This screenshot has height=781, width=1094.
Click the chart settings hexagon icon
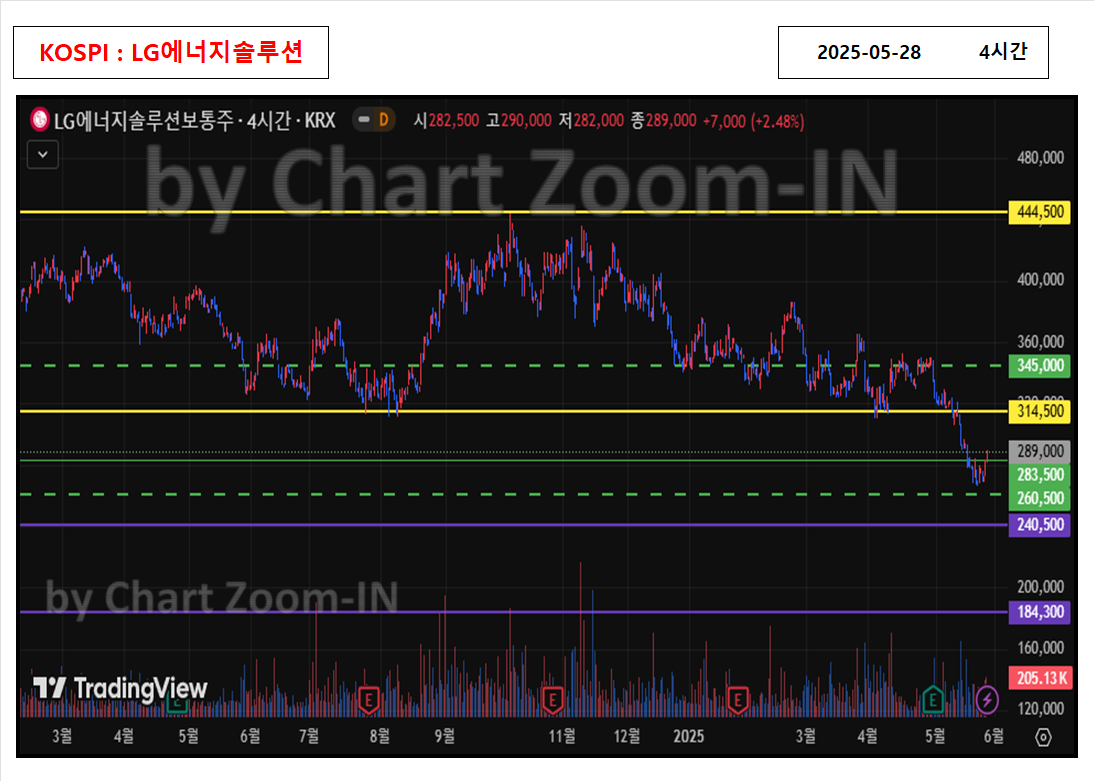(1043, 737)
